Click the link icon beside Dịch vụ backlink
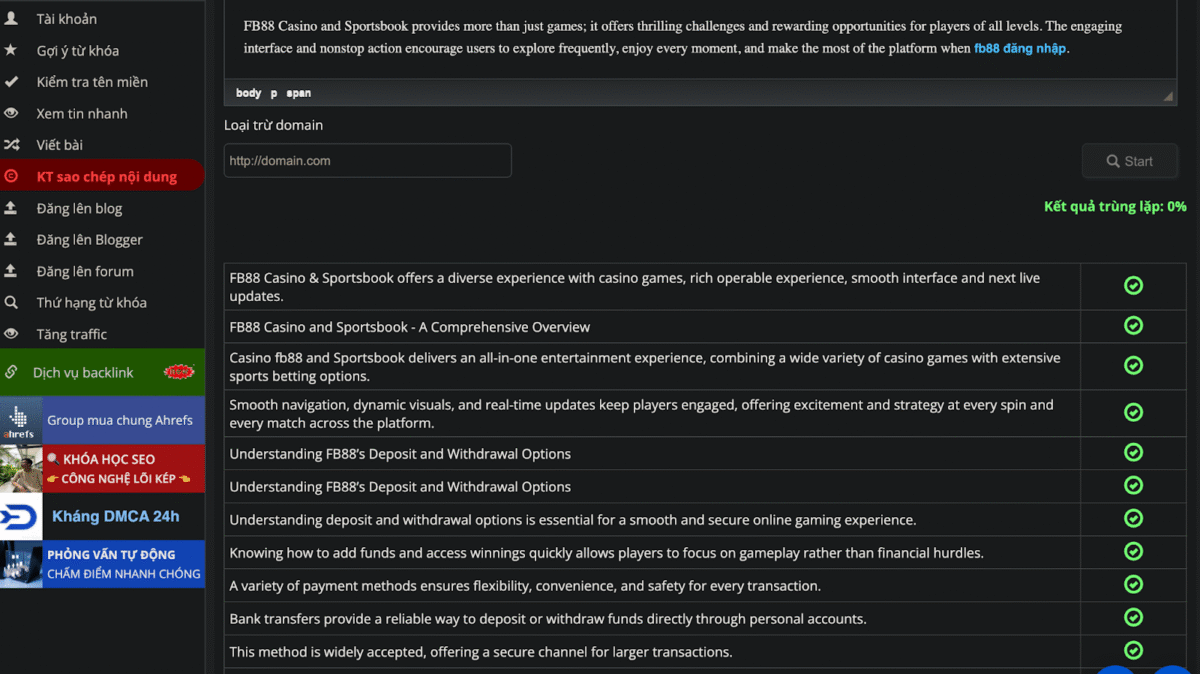The image size is (1200, 674). pos(11,372)
